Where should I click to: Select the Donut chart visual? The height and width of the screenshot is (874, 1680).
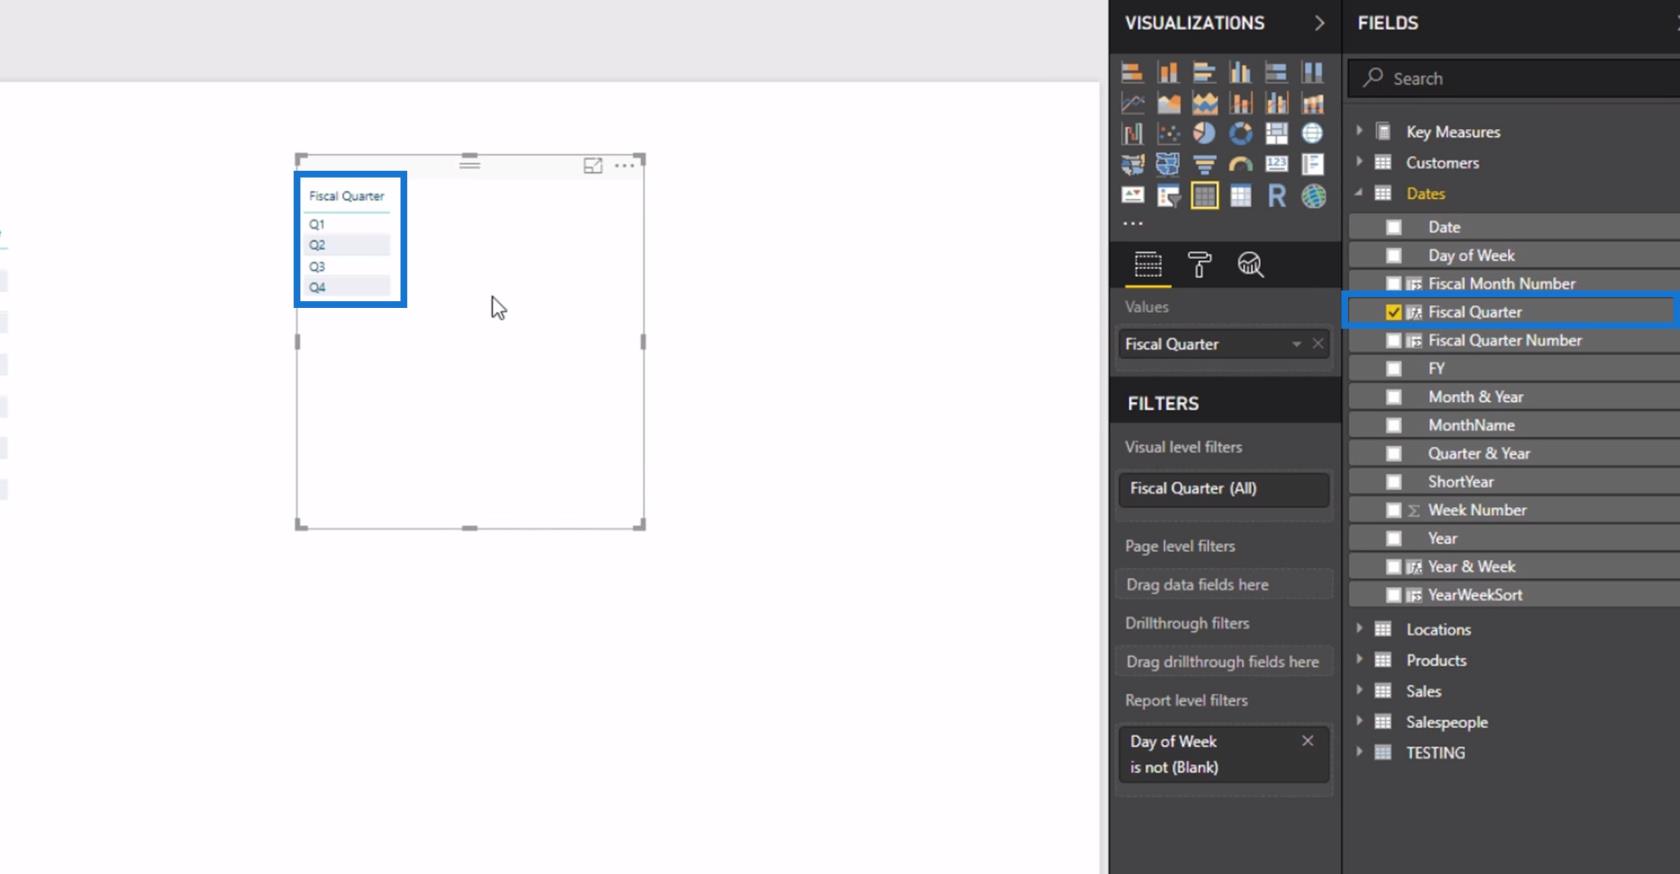click(1240, 134)
